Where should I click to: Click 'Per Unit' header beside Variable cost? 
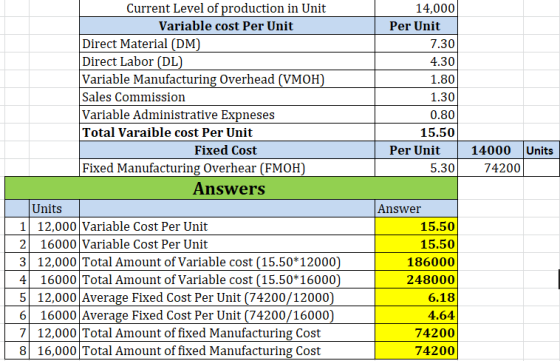[x=416, y=26]
